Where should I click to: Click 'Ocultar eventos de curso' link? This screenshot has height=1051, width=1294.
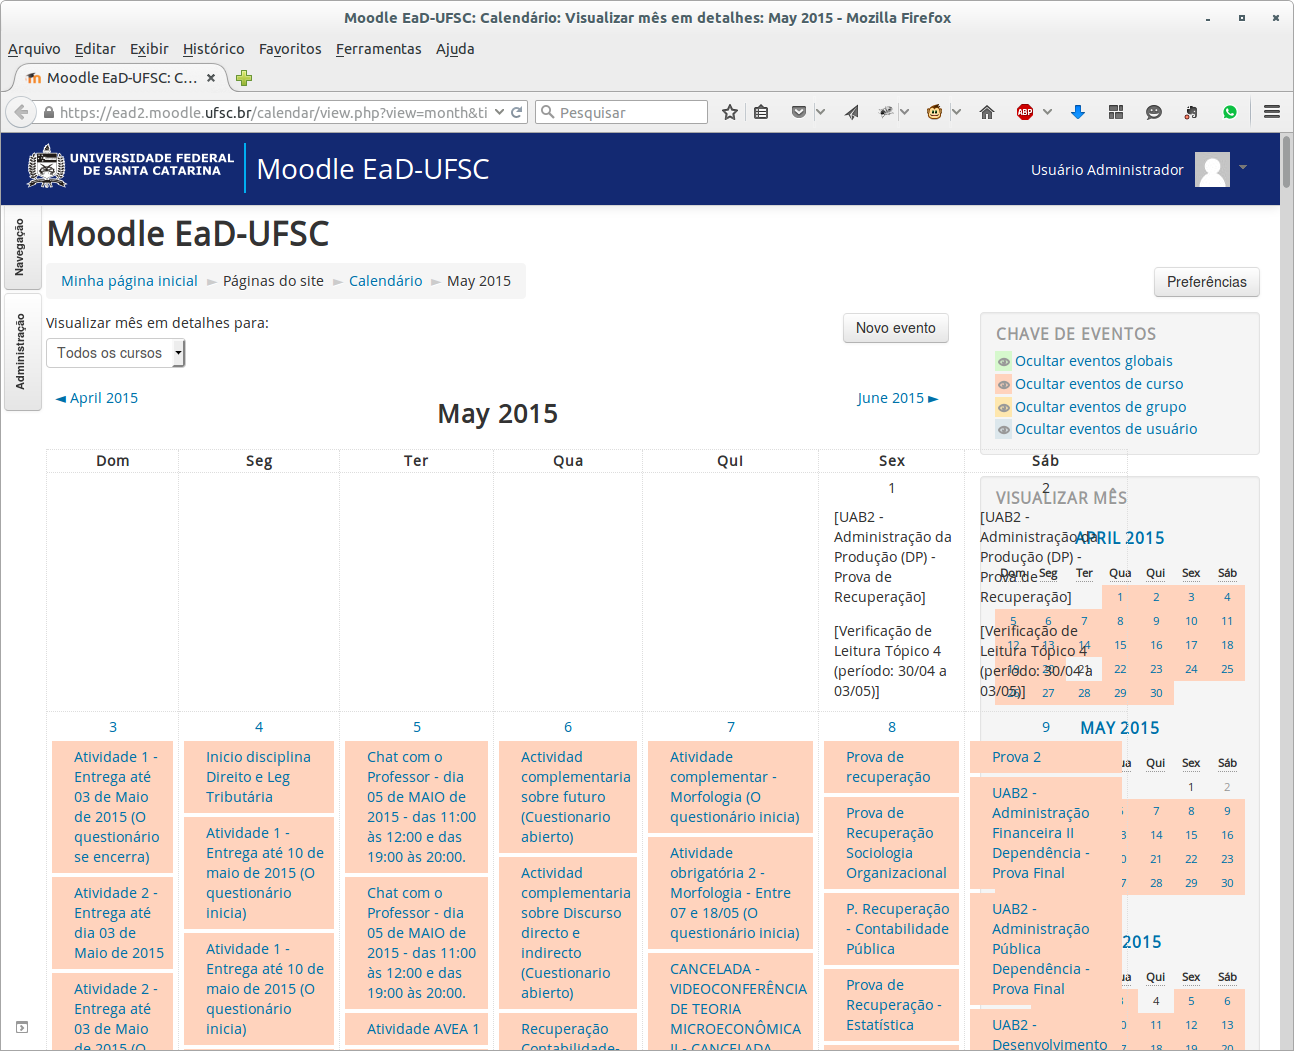1099,384
